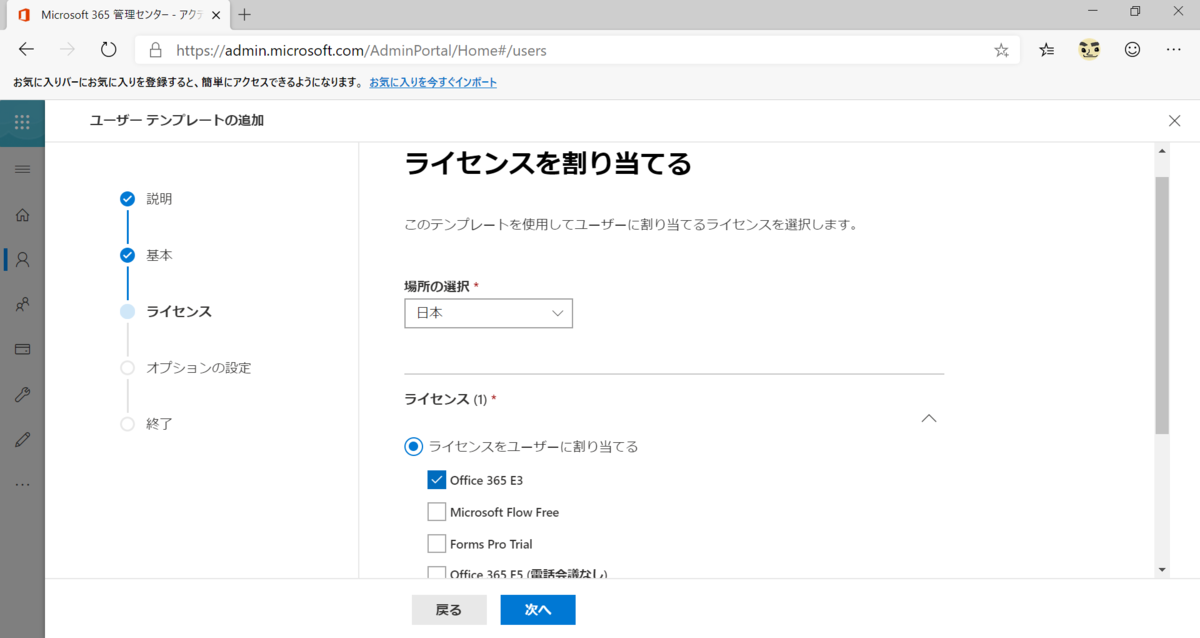
Task: Click the panel vertical scrollbar thumb
Action: click(x=1161, y=305)
